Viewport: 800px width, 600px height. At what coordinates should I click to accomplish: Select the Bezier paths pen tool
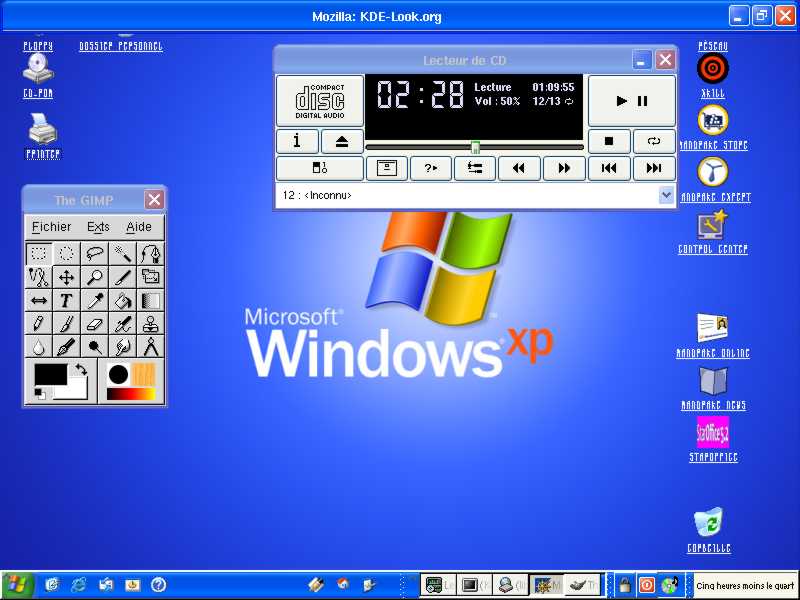click(x=151, y=254)
